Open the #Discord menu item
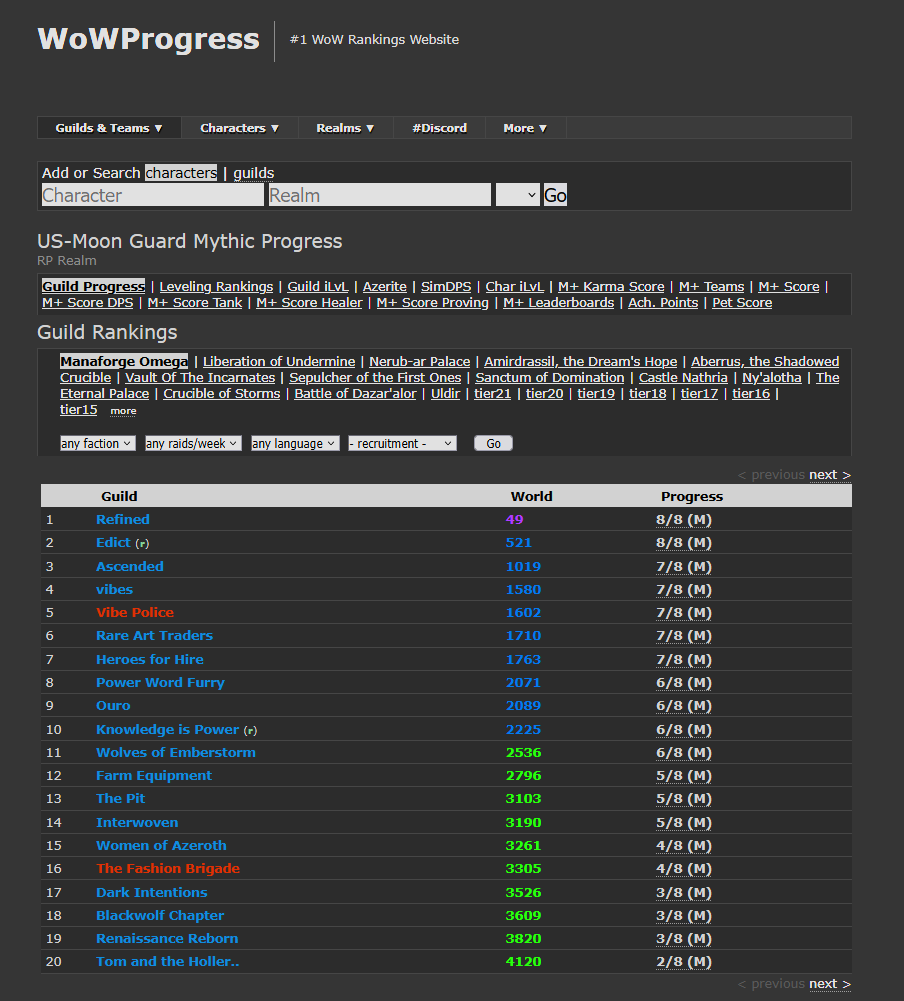This screenshot has width=904, height=1001. click(439, 128)
